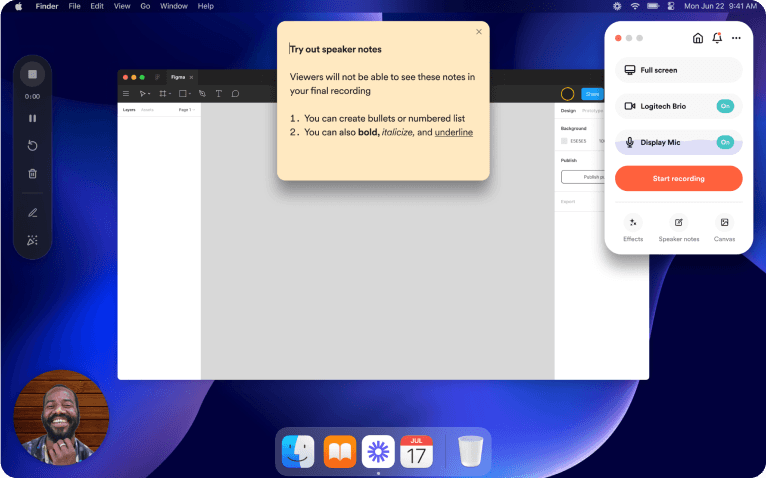Open the Display Mic microphone selector

click(x=679, y=142)
